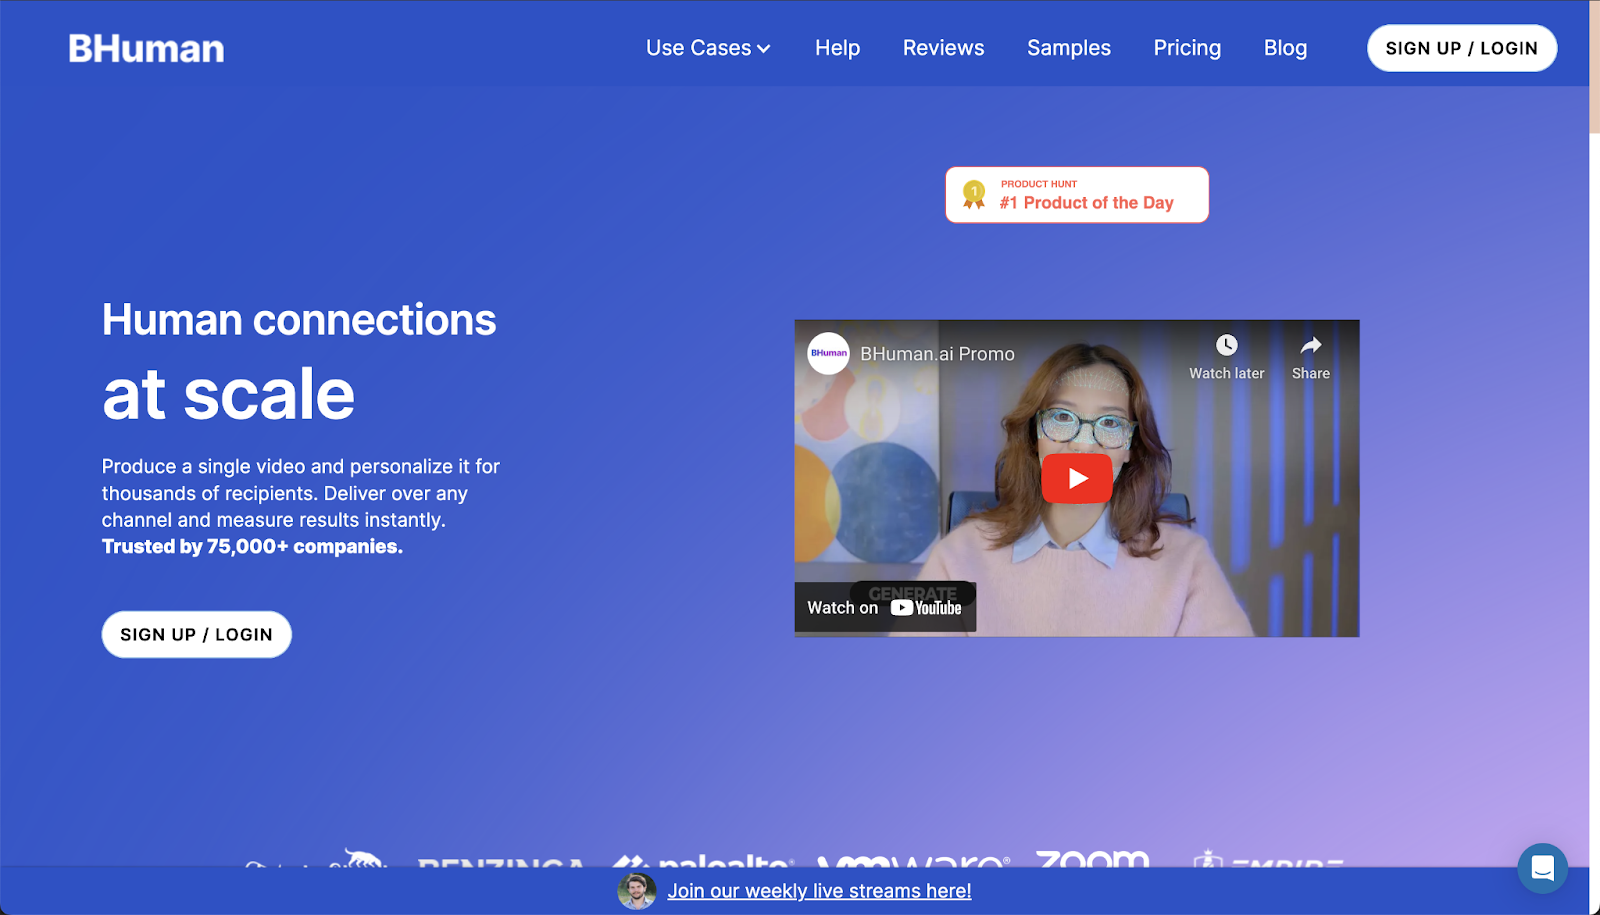
Task: Play the BHuman.ai Promo video
Action: pos(1077,478)
